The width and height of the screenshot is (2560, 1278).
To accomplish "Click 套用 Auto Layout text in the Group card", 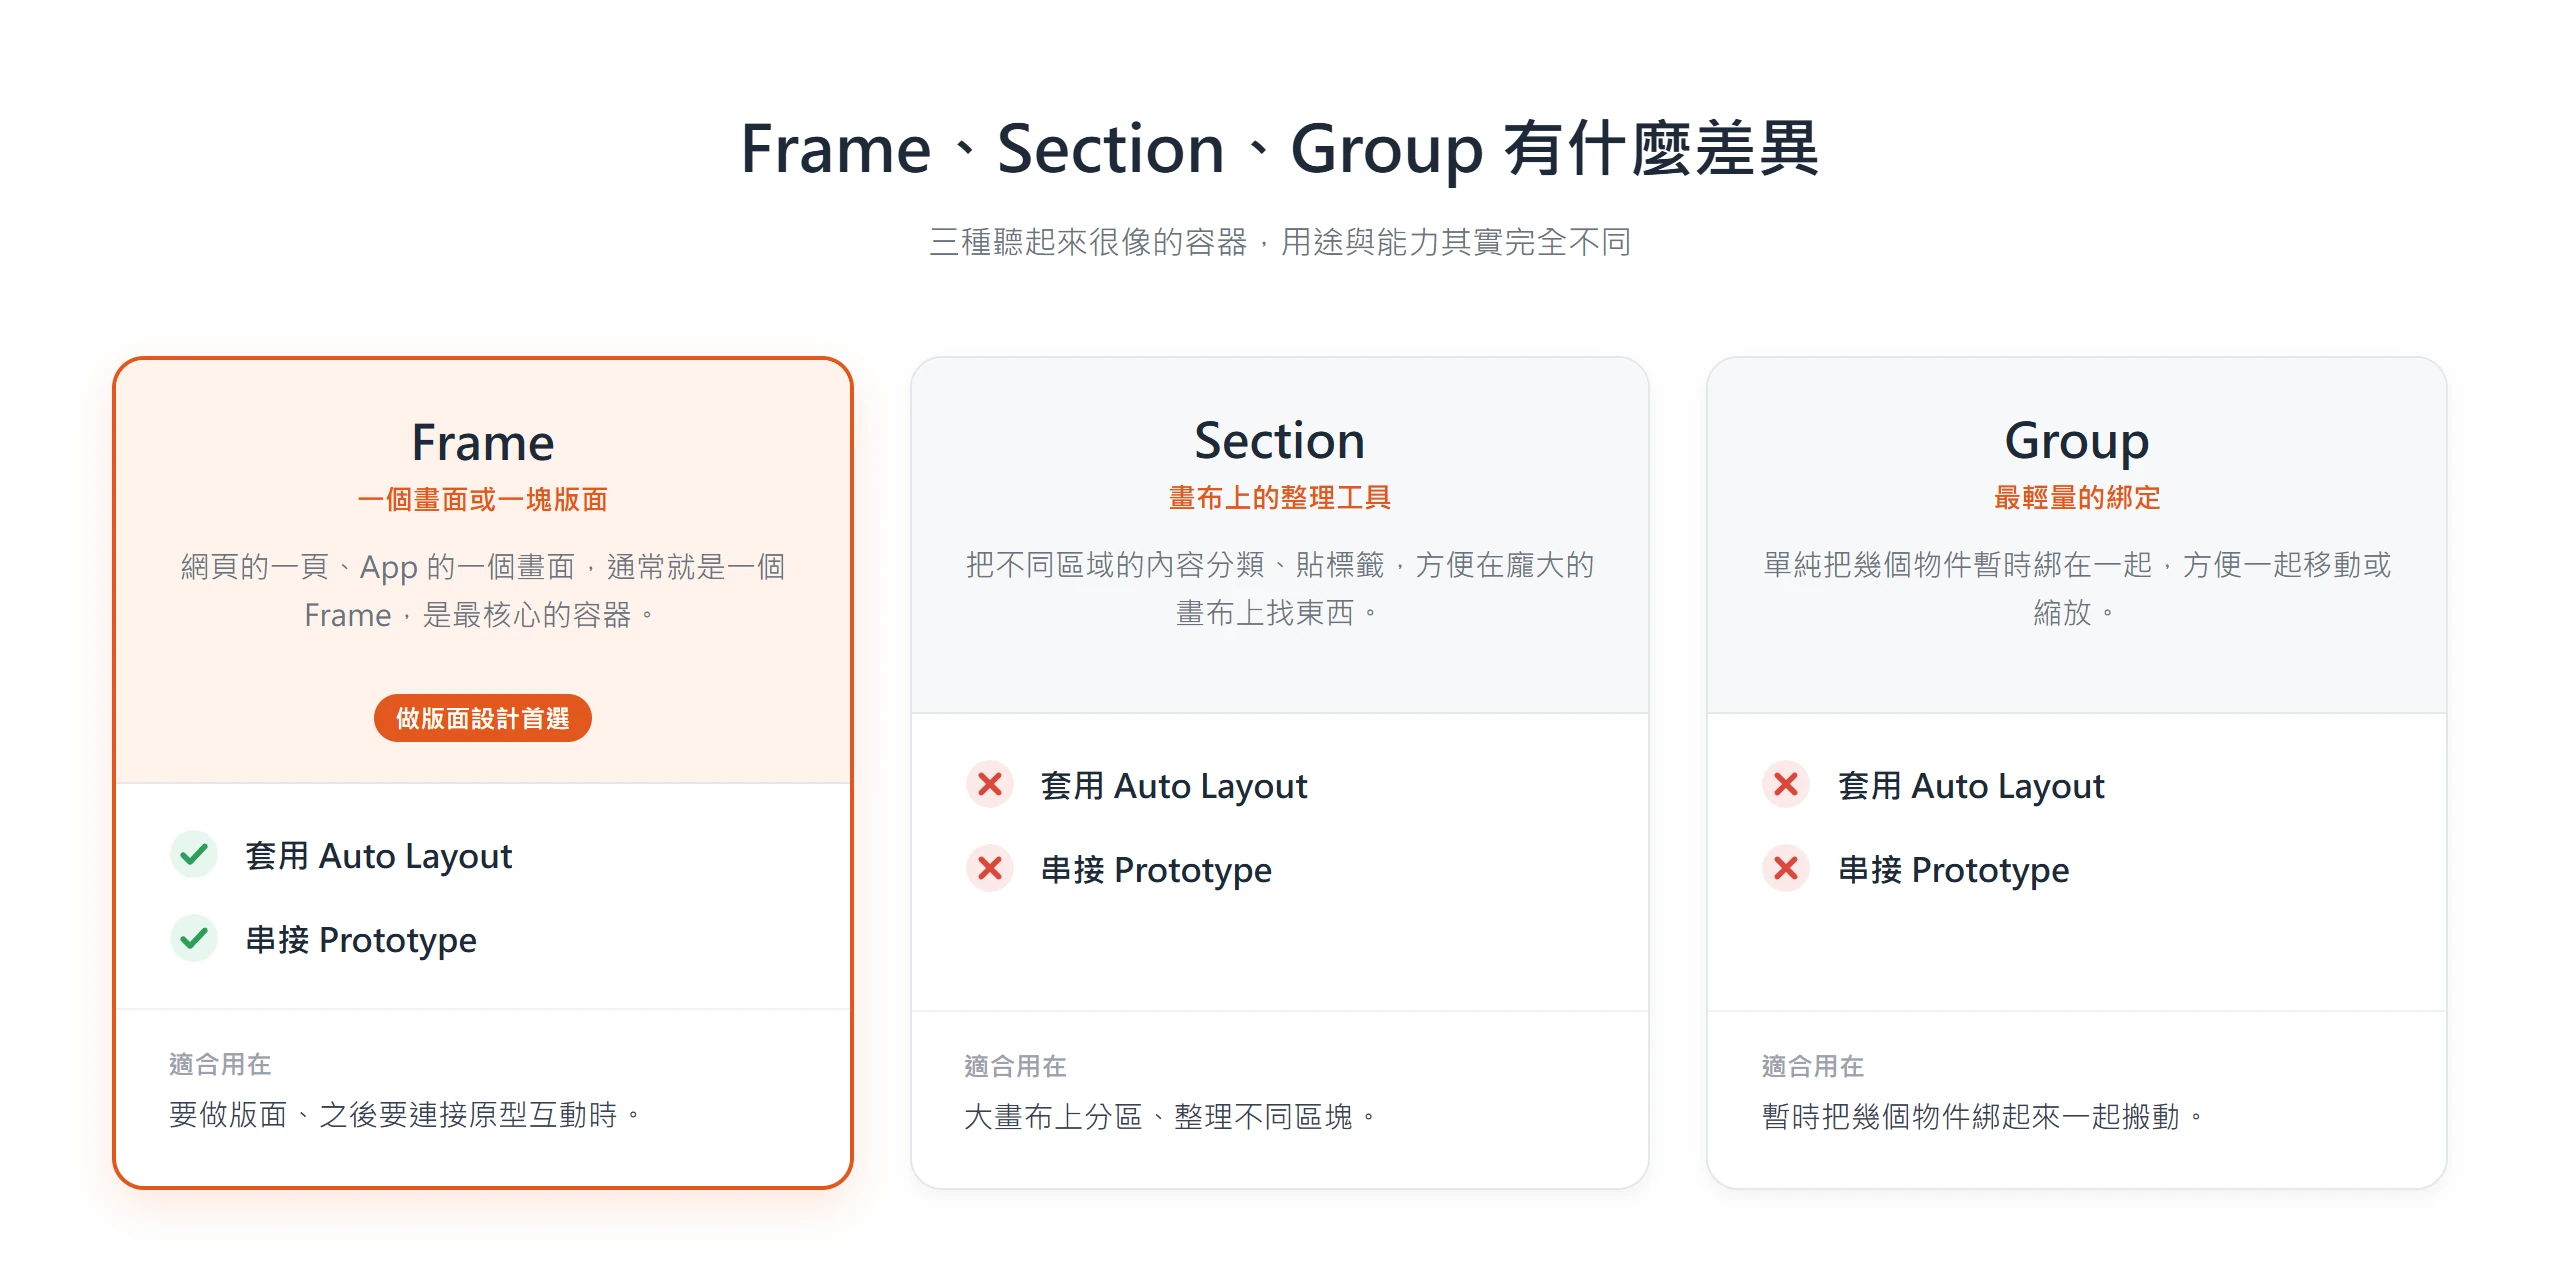I will [x=1971, y=786].
